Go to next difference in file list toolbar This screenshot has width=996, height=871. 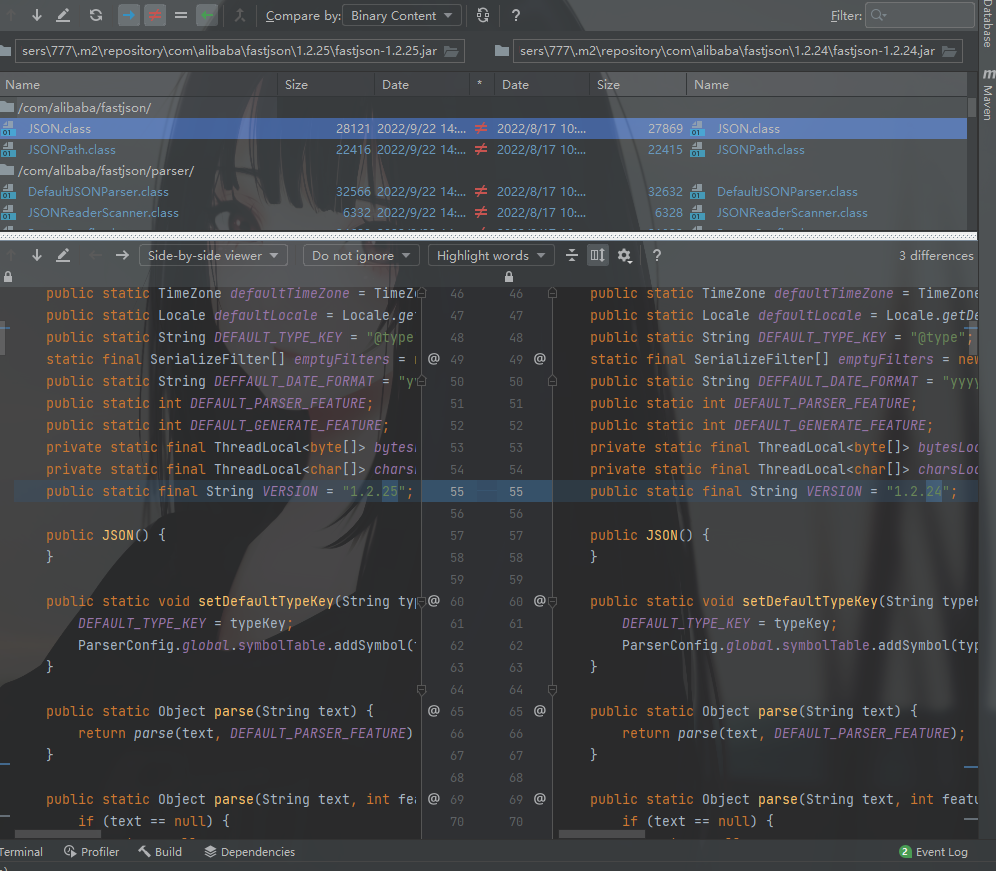37,15
